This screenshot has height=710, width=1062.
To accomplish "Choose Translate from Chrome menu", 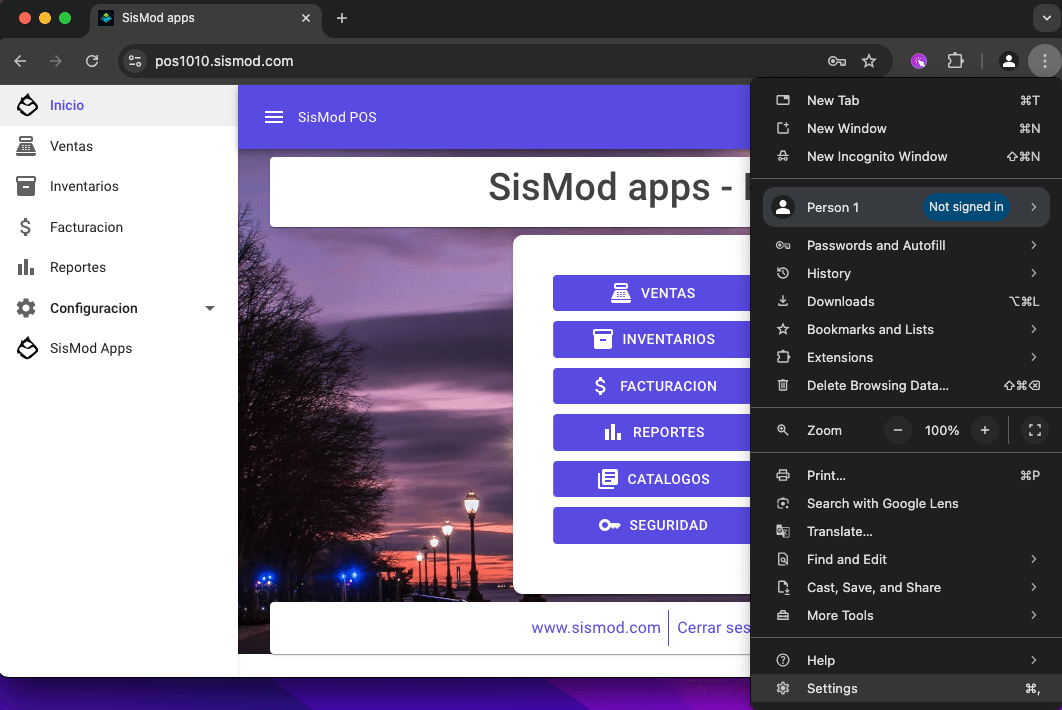I will tap(906, 531).
